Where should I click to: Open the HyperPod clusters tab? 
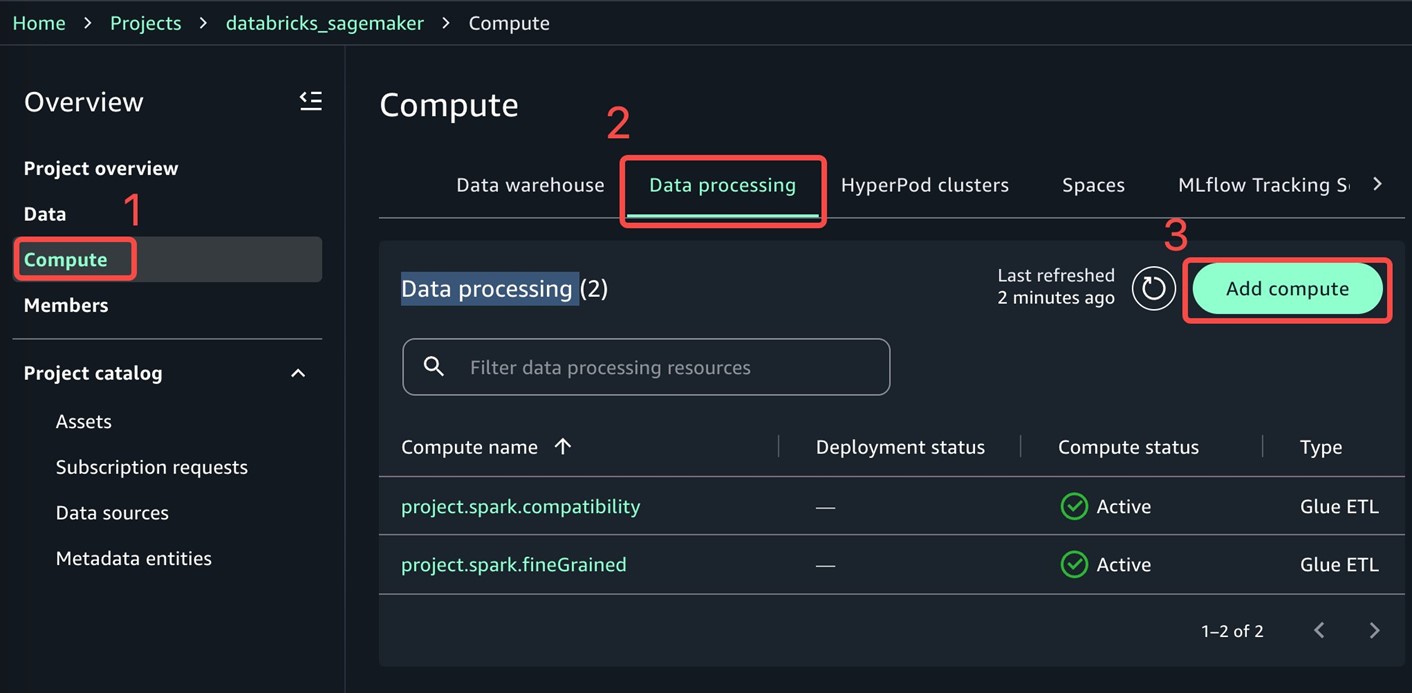pos(924,185)
